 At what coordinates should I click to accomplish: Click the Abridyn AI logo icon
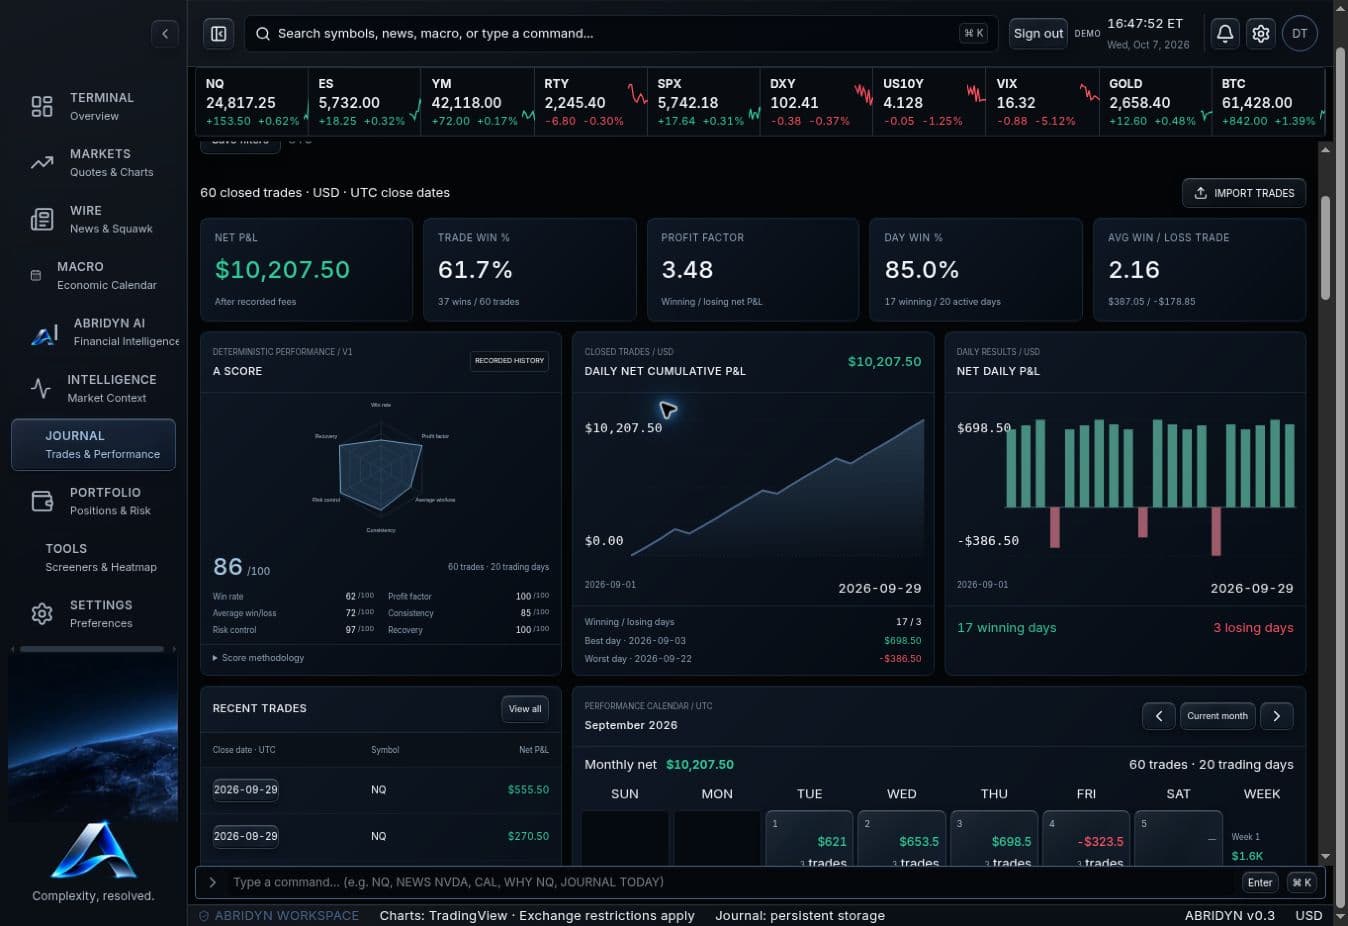pos(44,334)
